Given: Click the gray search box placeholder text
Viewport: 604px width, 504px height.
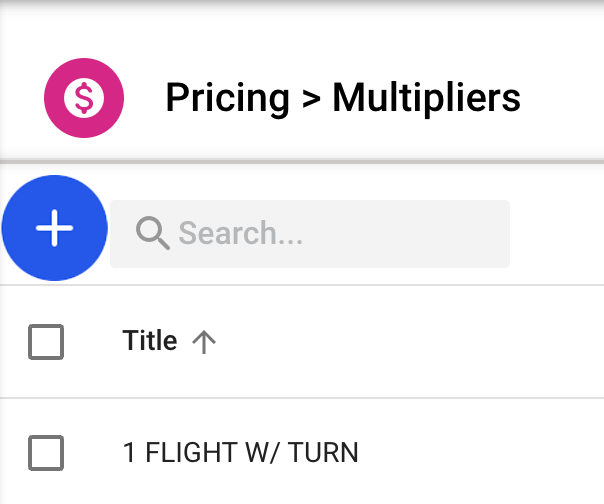Looking at the screenshot, I should 240,233.
